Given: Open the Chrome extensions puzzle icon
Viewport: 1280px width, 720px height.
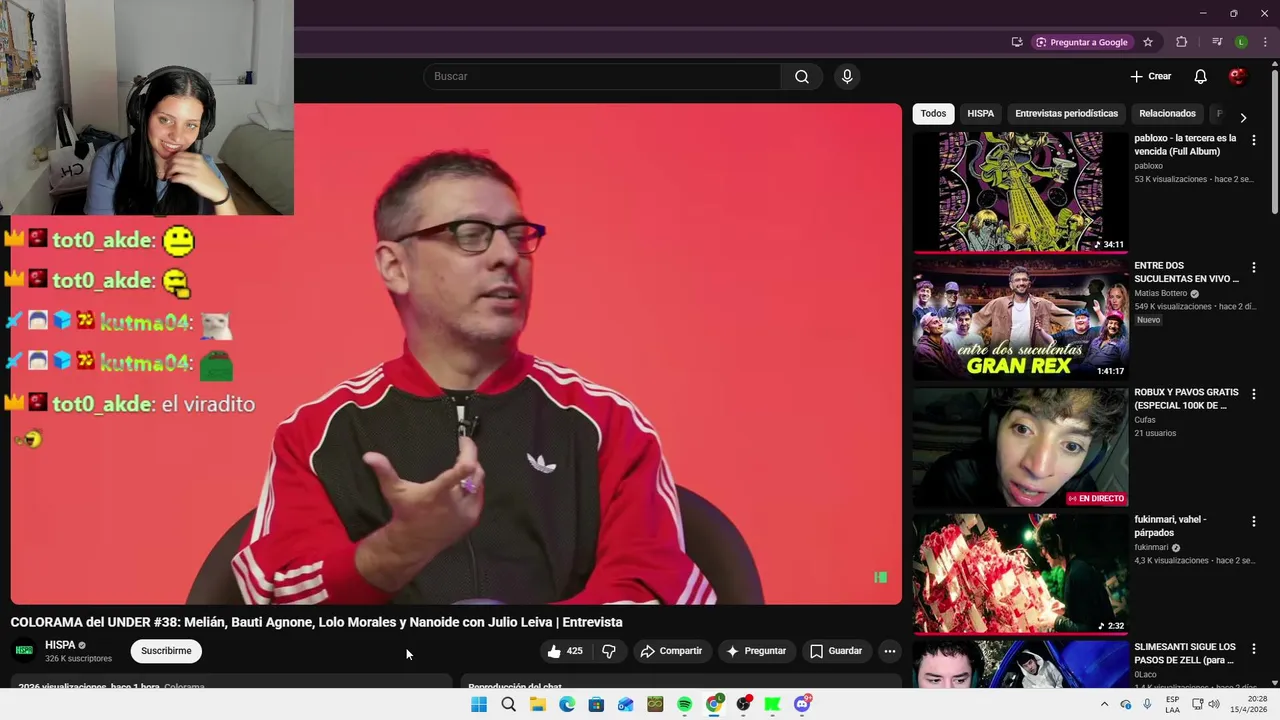Looking at the screenshot, I should 1182,42.
